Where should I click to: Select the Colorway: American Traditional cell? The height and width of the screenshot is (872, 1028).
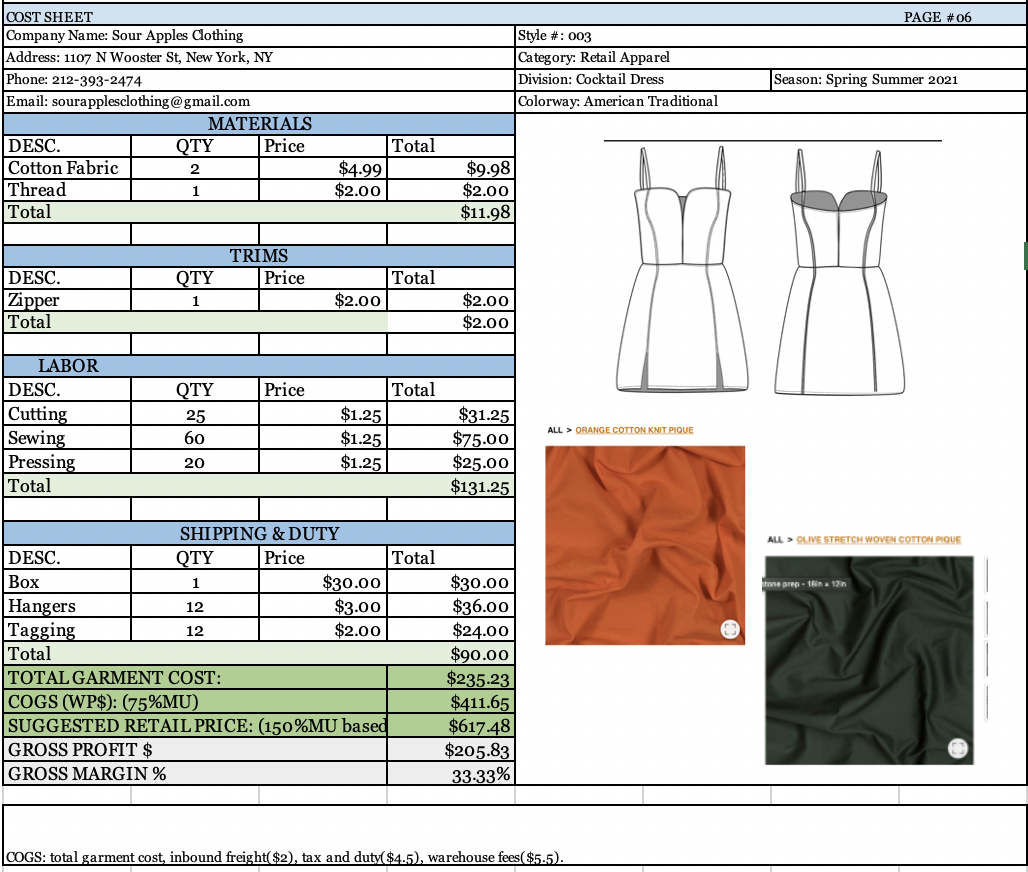771,102
